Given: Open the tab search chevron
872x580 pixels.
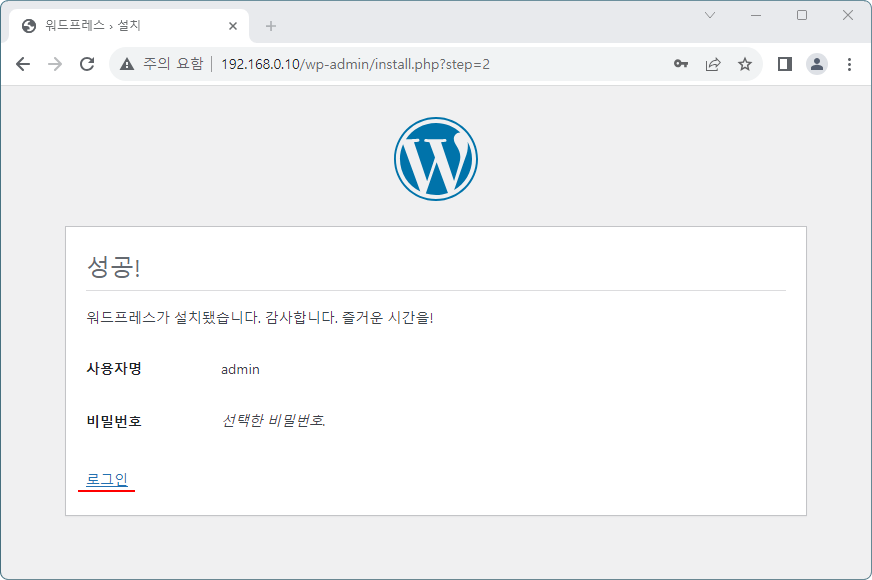Looking at the screenshot, I should pos(710,15).
